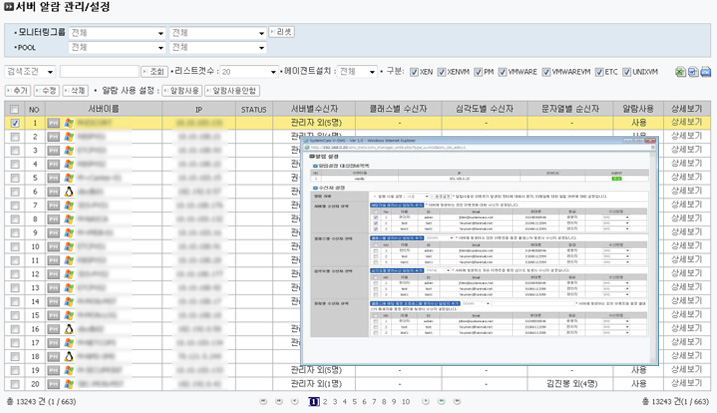Go to next page pagination icon
The image size is (717, 413).
point(426,401)
